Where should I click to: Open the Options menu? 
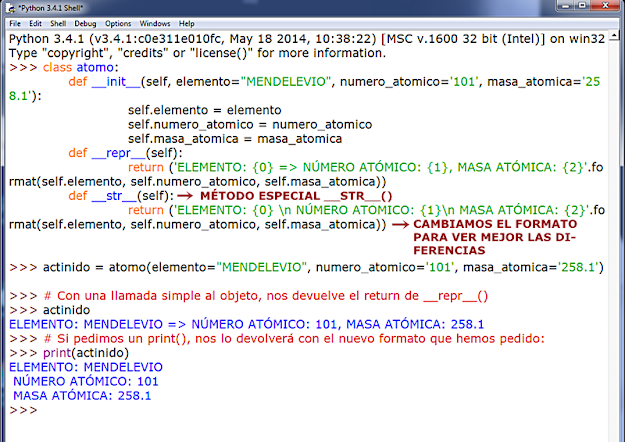click(x=118, y=24)
